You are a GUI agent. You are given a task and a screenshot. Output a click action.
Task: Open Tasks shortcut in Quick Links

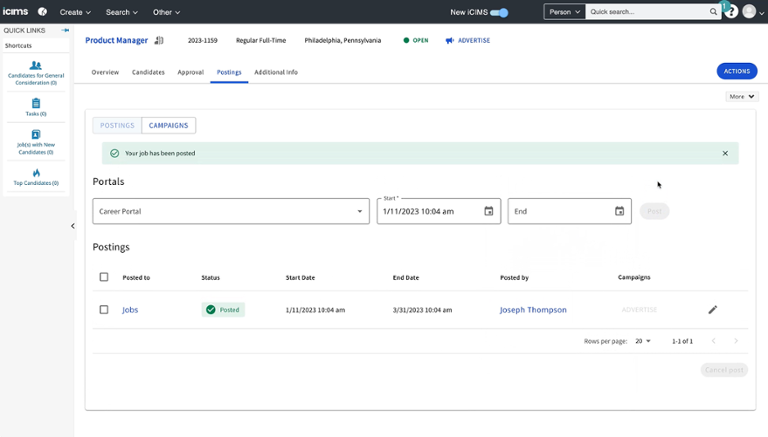36,104
